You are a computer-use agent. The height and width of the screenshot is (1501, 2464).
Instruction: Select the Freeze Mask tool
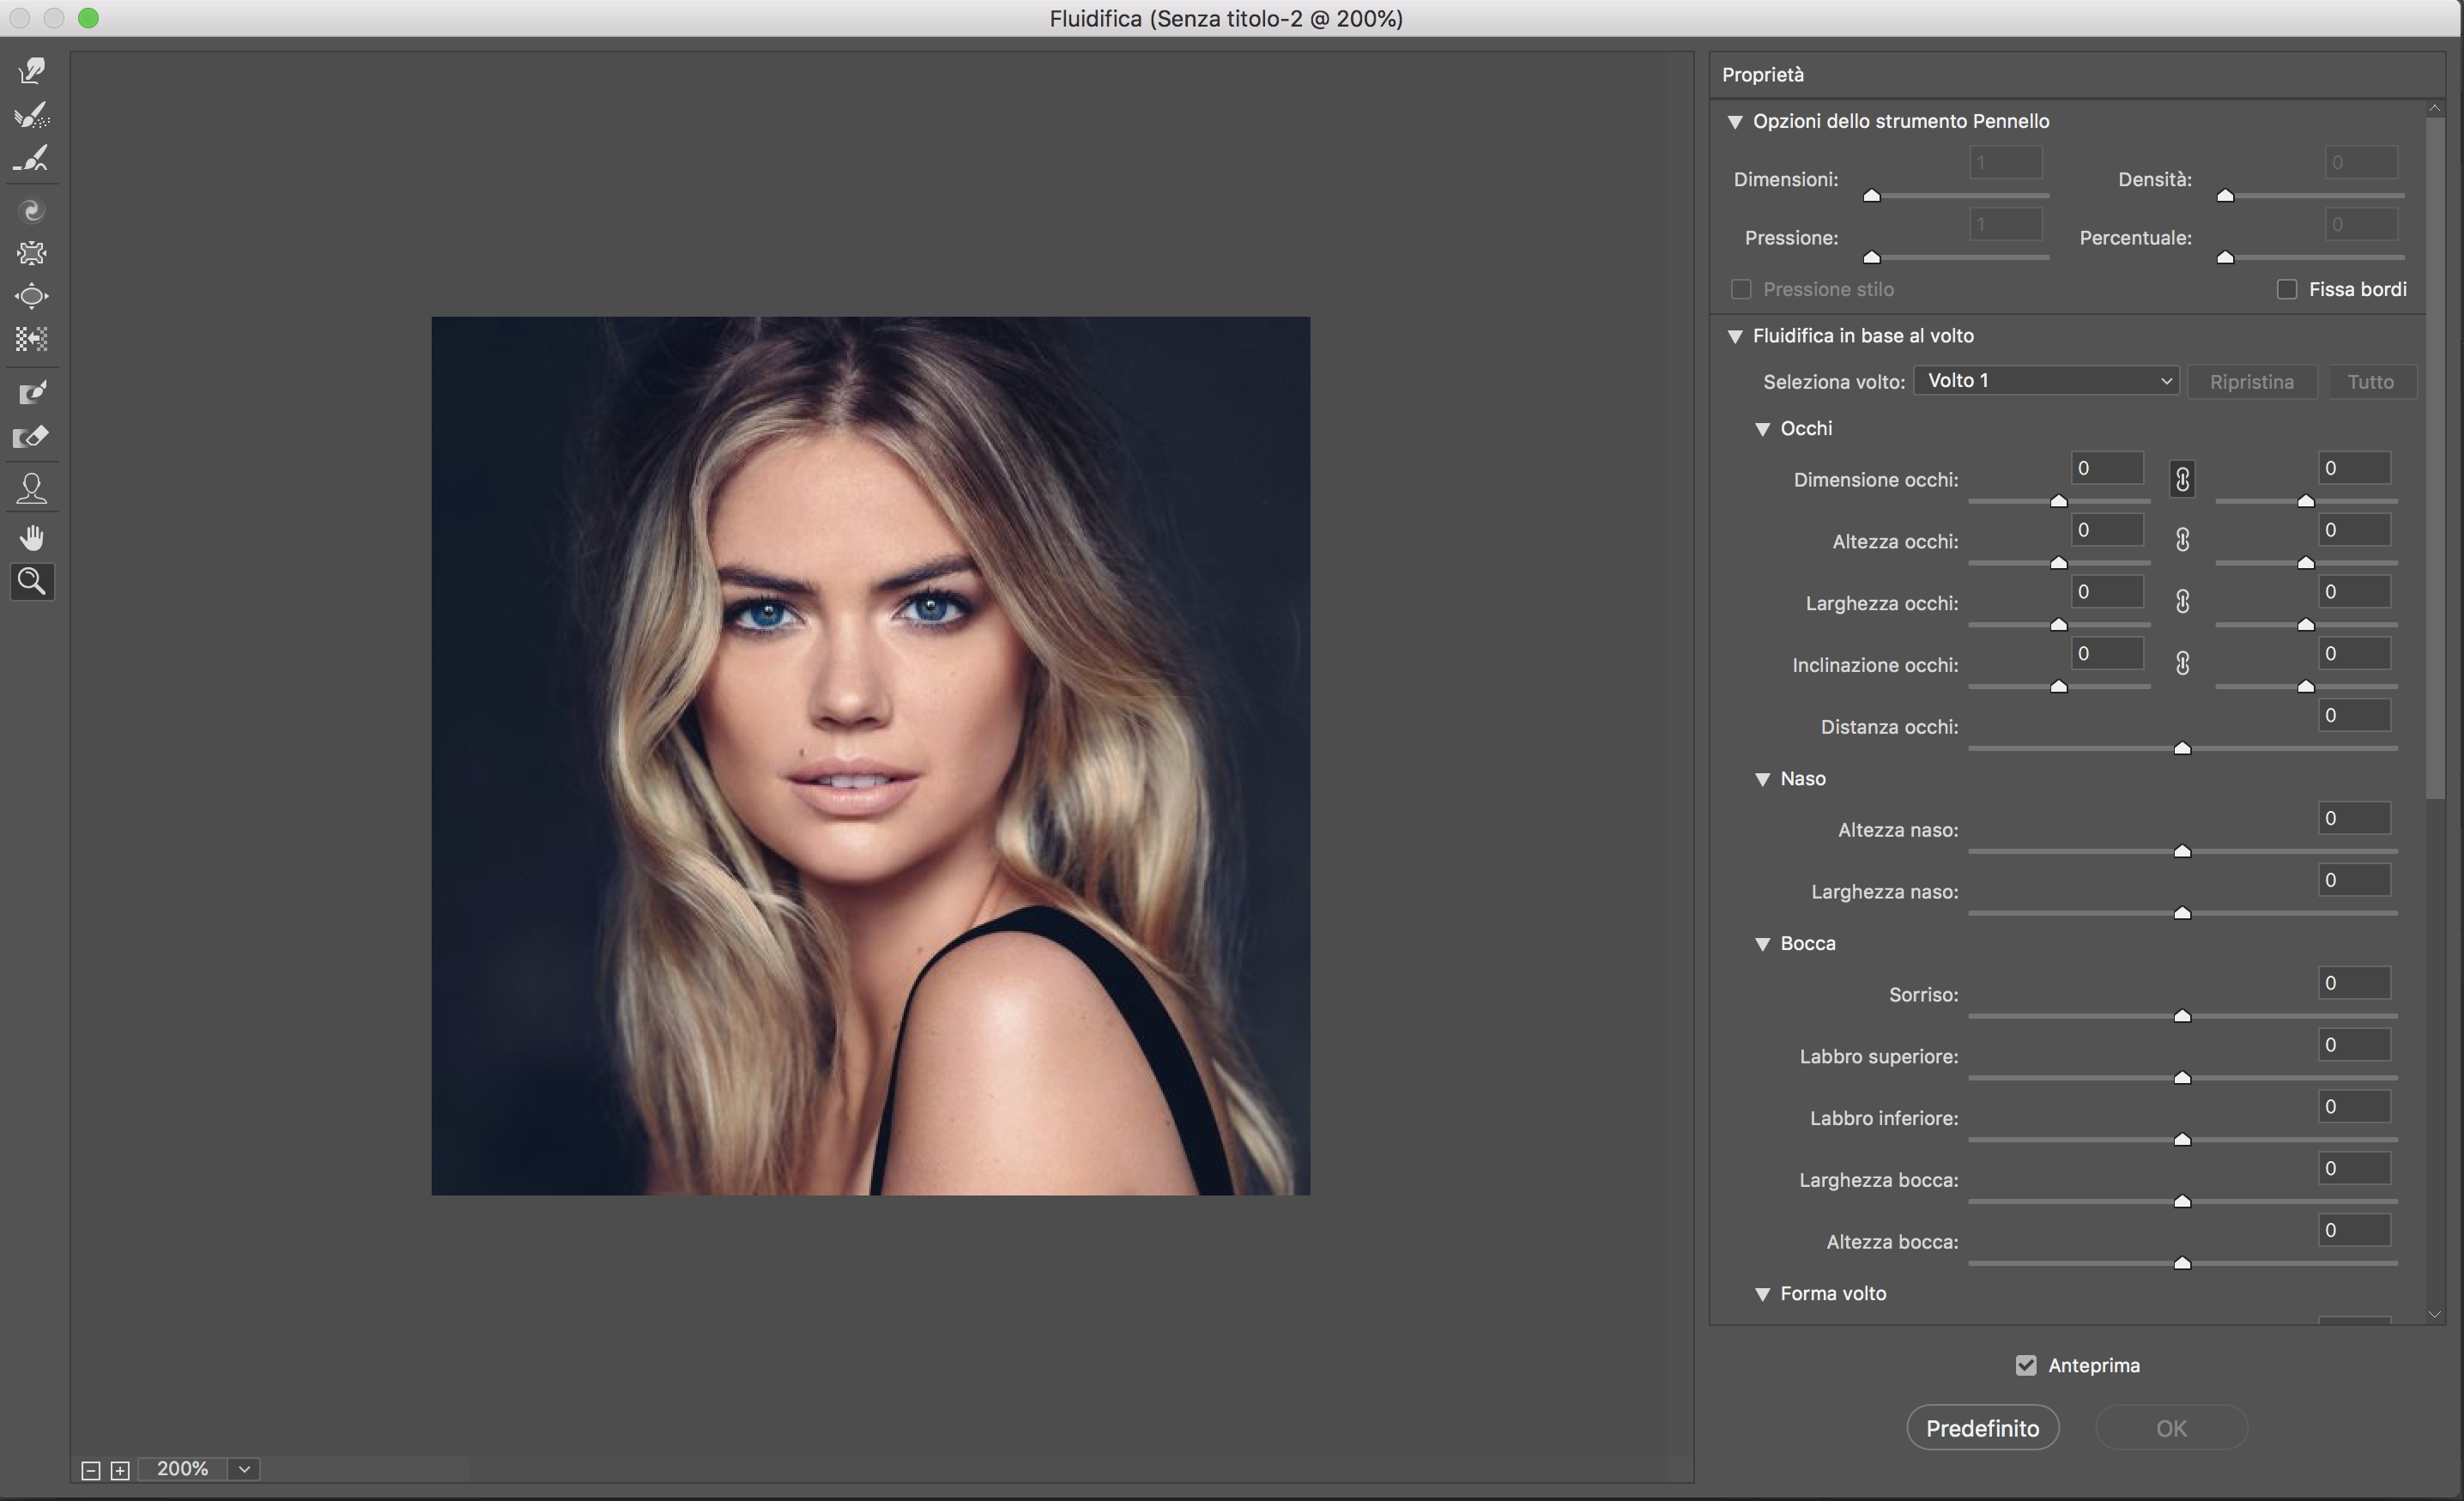(x=32, y=392)
